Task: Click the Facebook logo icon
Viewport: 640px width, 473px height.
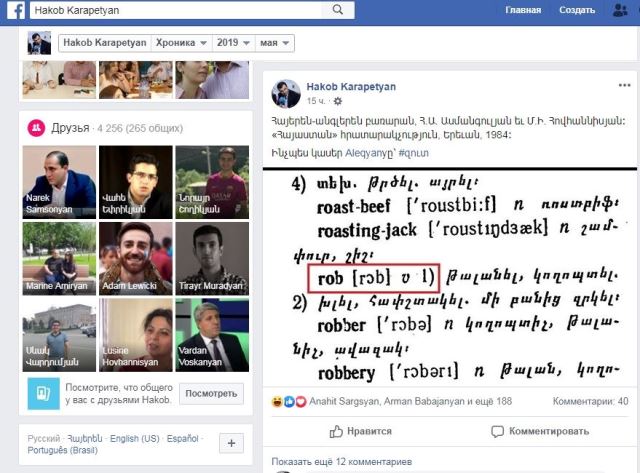Action: point(13,10)
